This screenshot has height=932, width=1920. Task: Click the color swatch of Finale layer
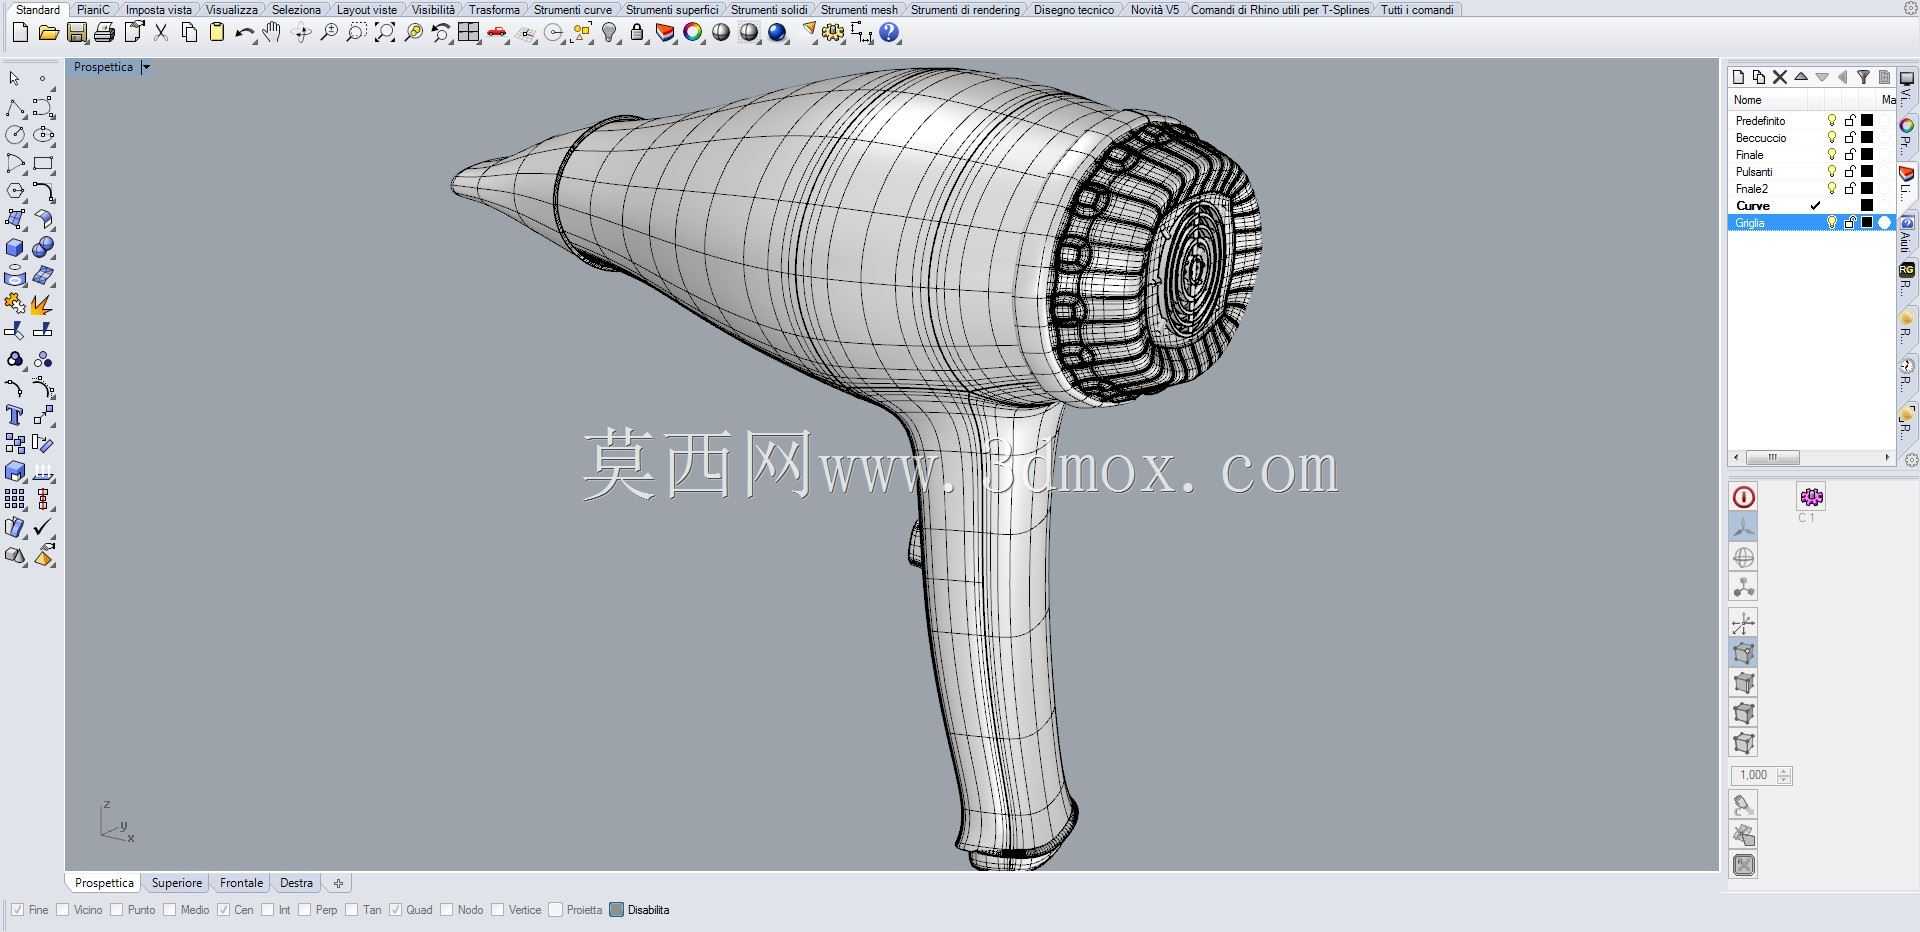pos(1866,155)
